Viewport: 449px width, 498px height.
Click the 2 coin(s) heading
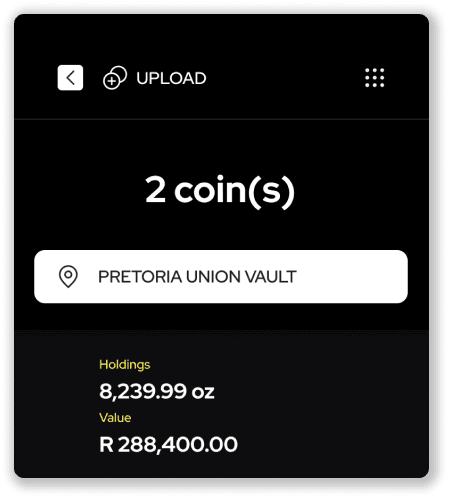(x=220, y=191)
